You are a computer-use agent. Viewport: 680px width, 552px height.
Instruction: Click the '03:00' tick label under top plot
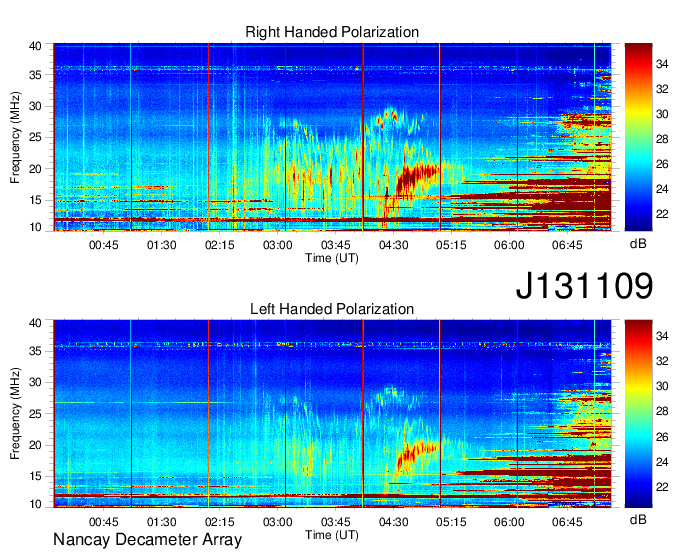[x=278, y=245]
